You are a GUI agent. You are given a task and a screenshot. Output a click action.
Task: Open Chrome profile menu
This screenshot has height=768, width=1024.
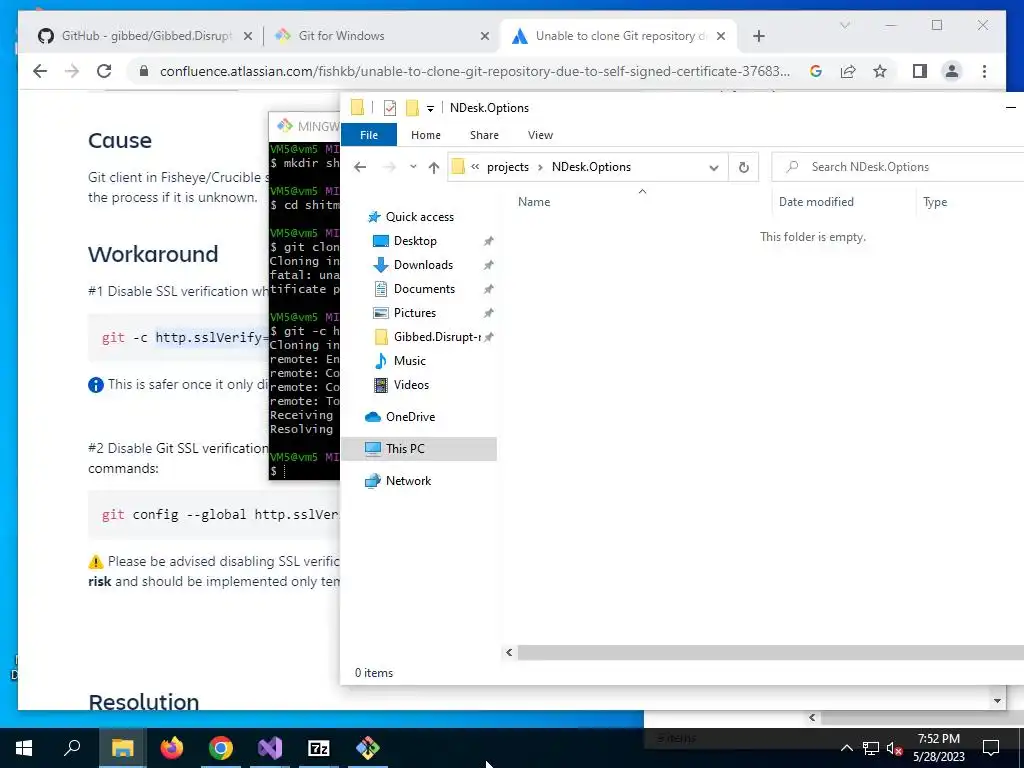coord(952,71)
